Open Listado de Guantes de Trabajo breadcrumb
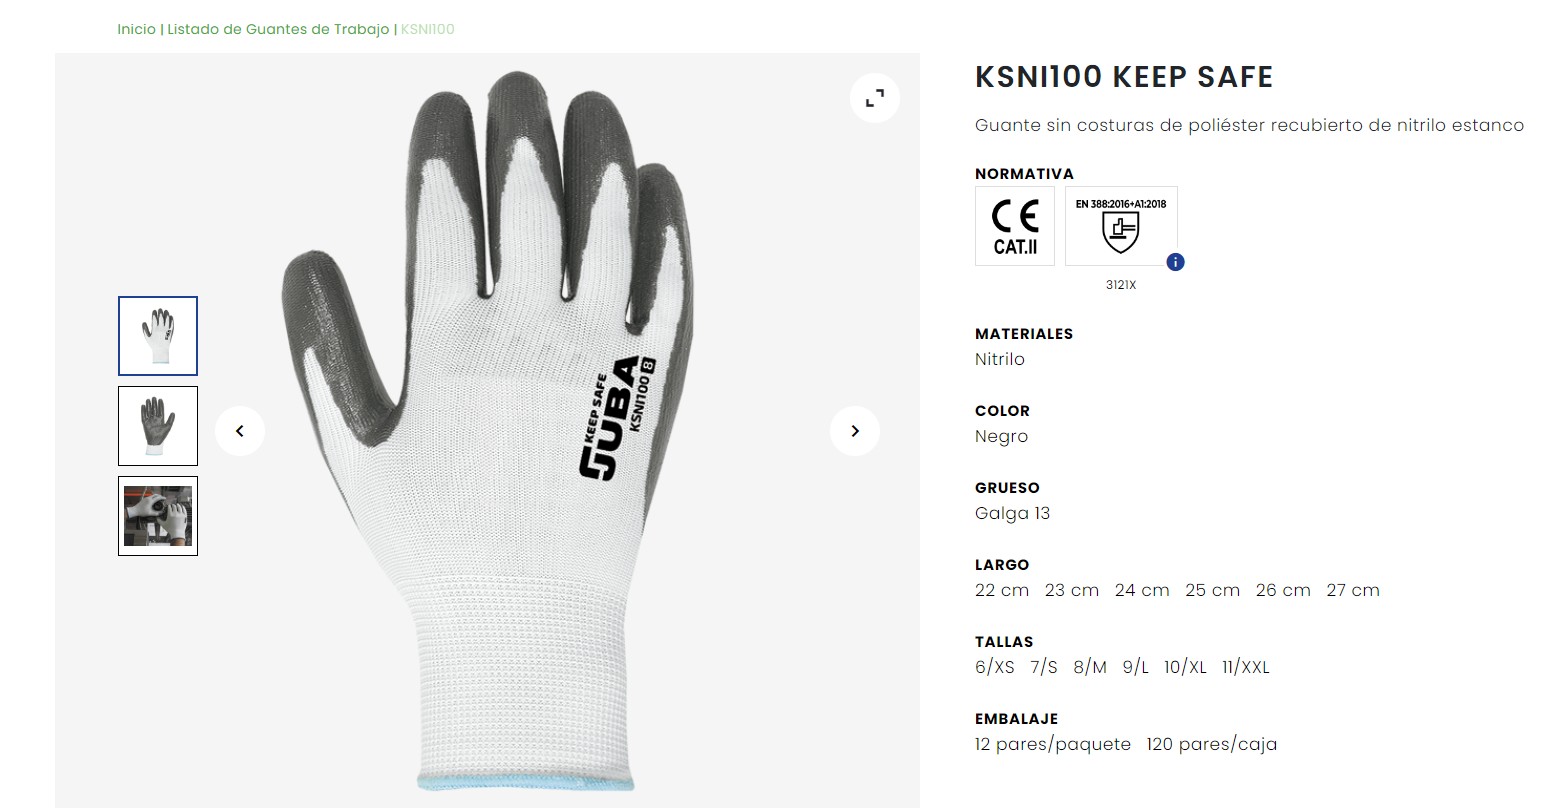Screen dimensions: 1561x808 click(278, 29)
